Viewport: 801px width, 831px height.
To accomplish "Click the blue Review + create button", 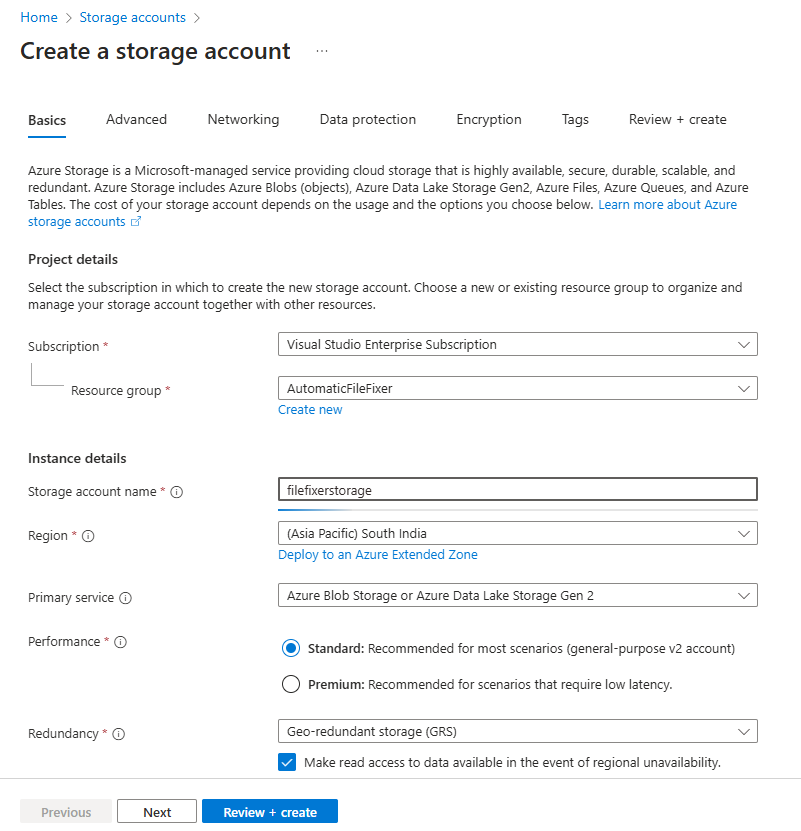I will click(x=270, y=811).
